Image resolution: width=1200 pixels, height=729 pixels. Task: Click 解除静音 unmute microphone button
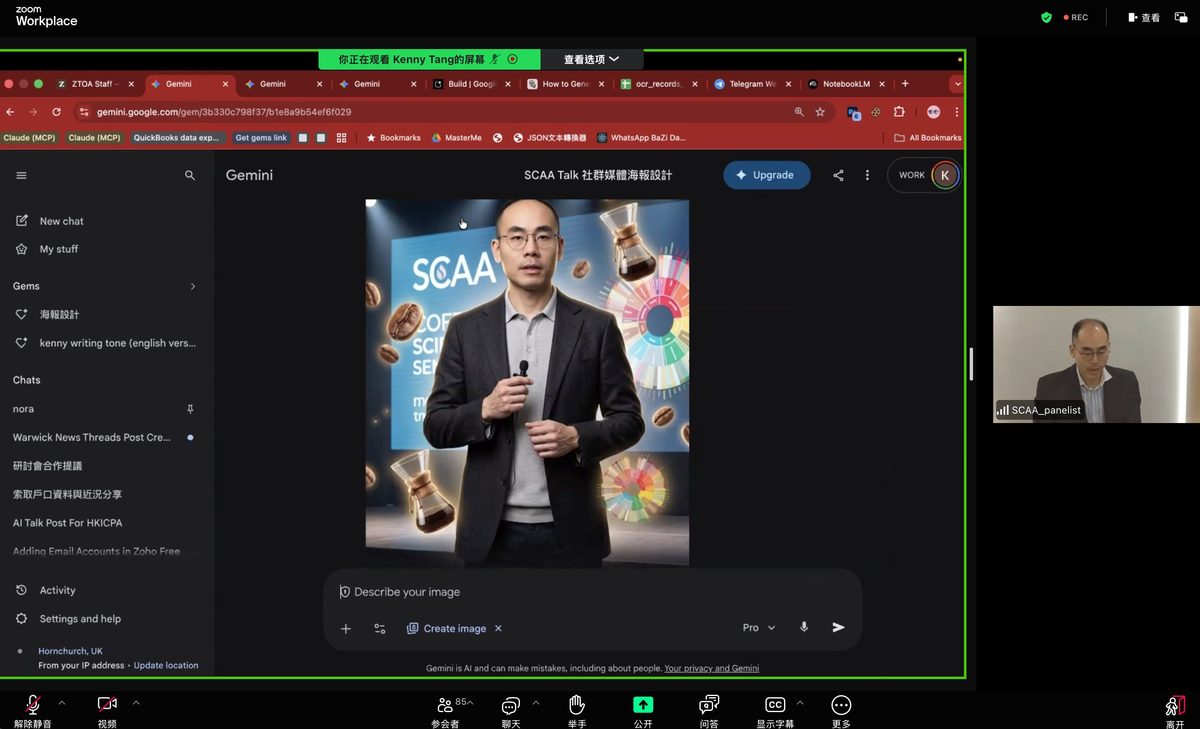pyautogui.click(x=33, y=711)
